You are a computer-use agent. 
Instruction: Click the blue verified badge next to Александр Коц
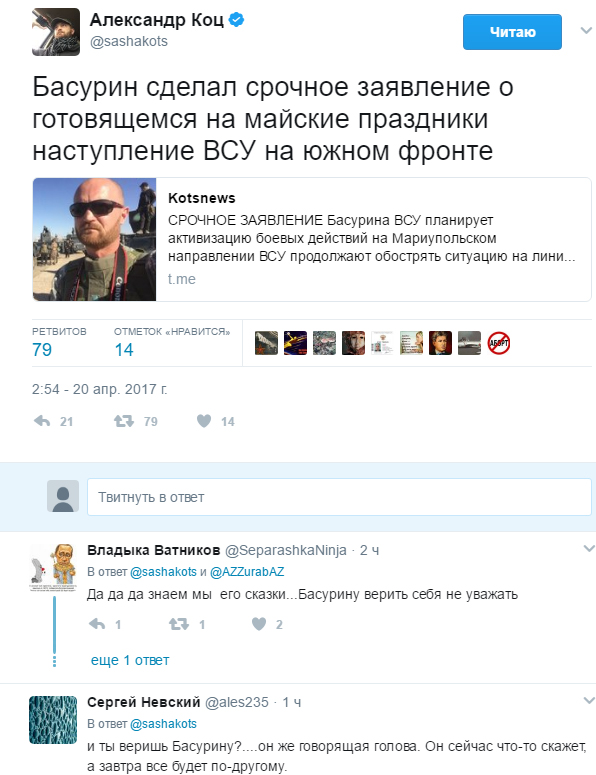237,20
